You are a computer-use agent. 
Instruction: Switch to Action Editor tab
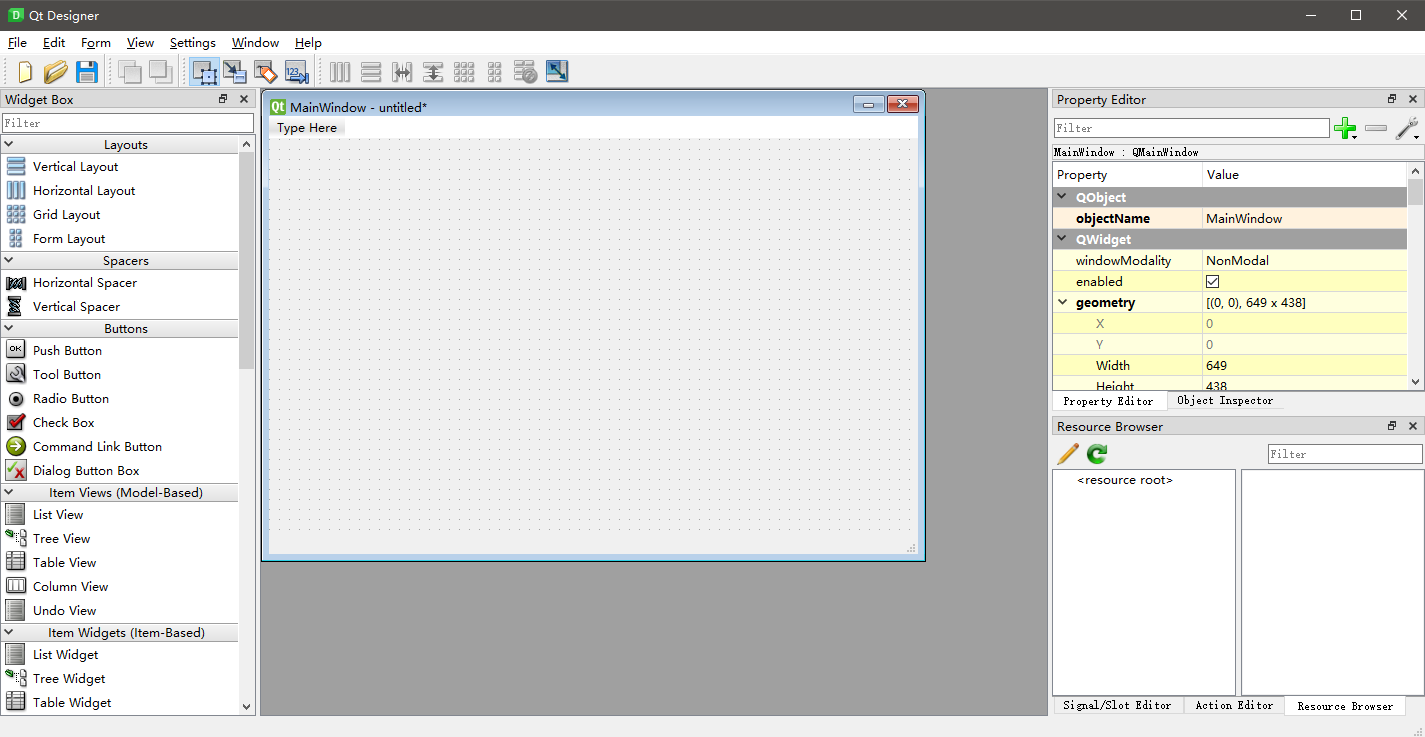pyautogui.click(x=1234, y=705)
